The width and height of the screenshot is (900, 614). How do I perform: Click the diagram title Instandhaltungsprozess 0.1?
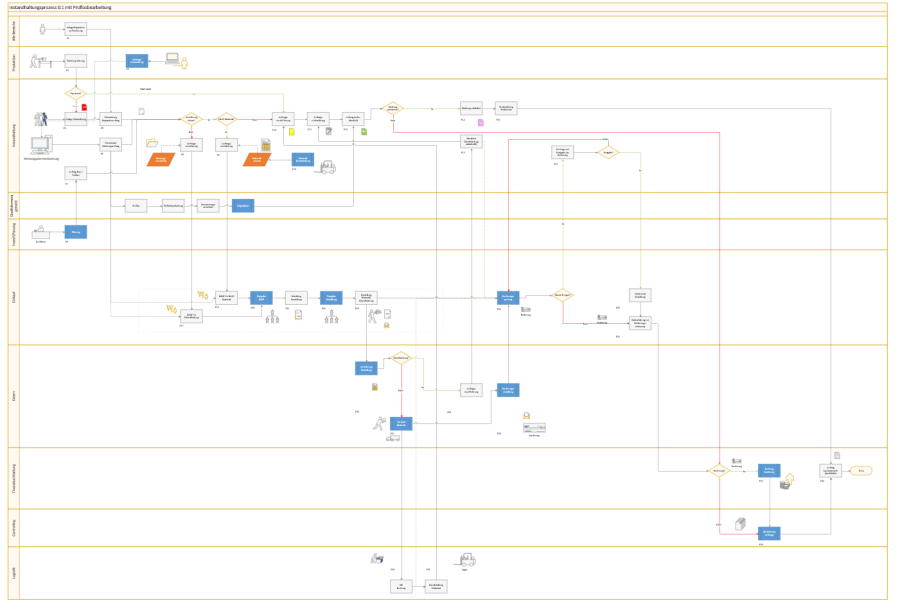point(61,7)
